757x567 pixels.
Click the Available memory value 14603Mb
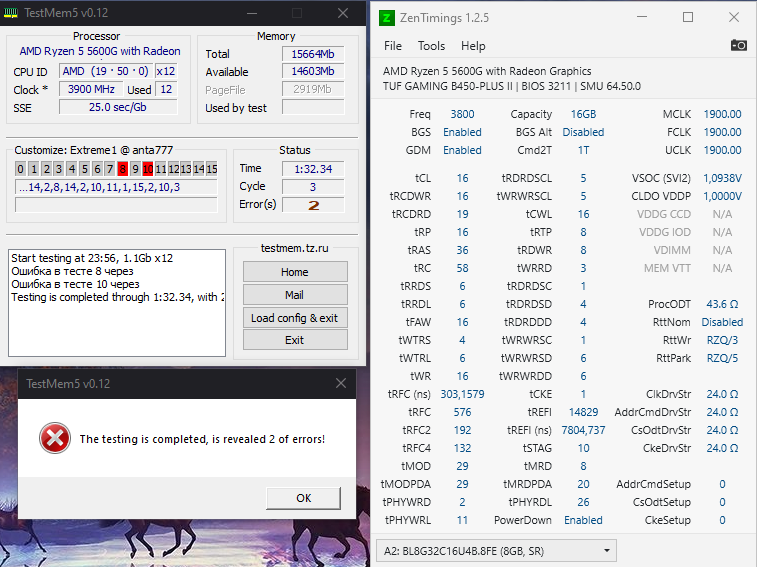pyautogui.click(x=313, y=71)
